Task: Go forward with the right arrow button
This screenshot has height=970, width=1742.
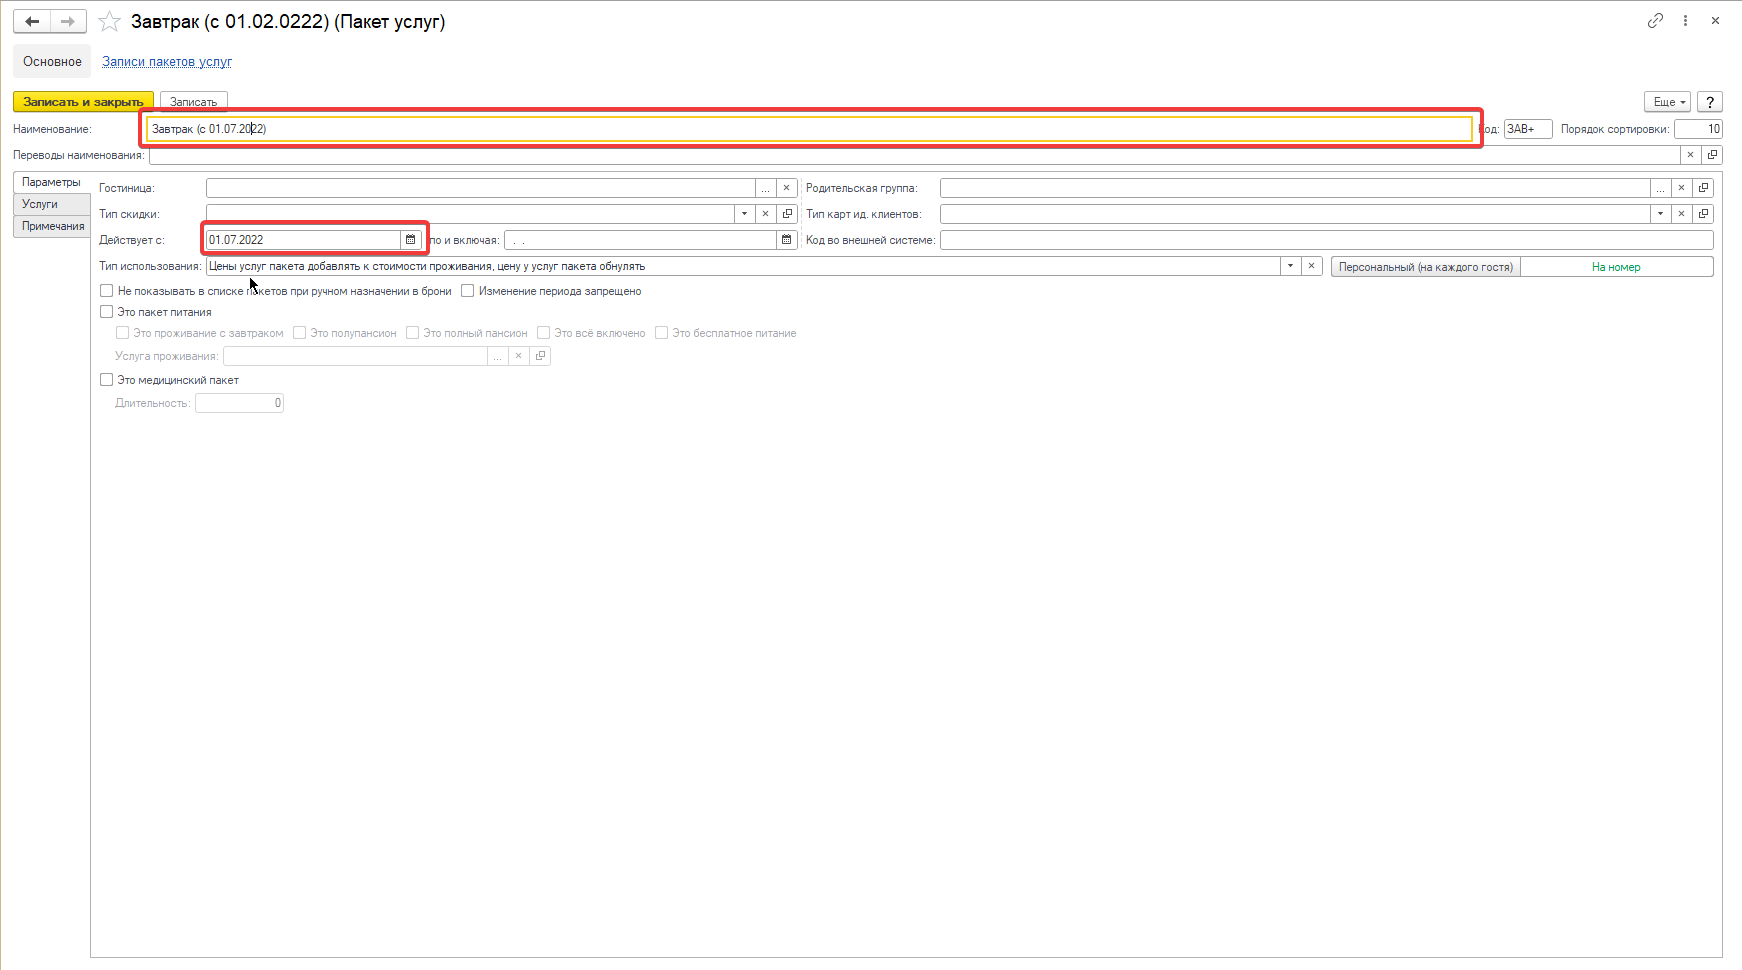Action: click(68, 21)
